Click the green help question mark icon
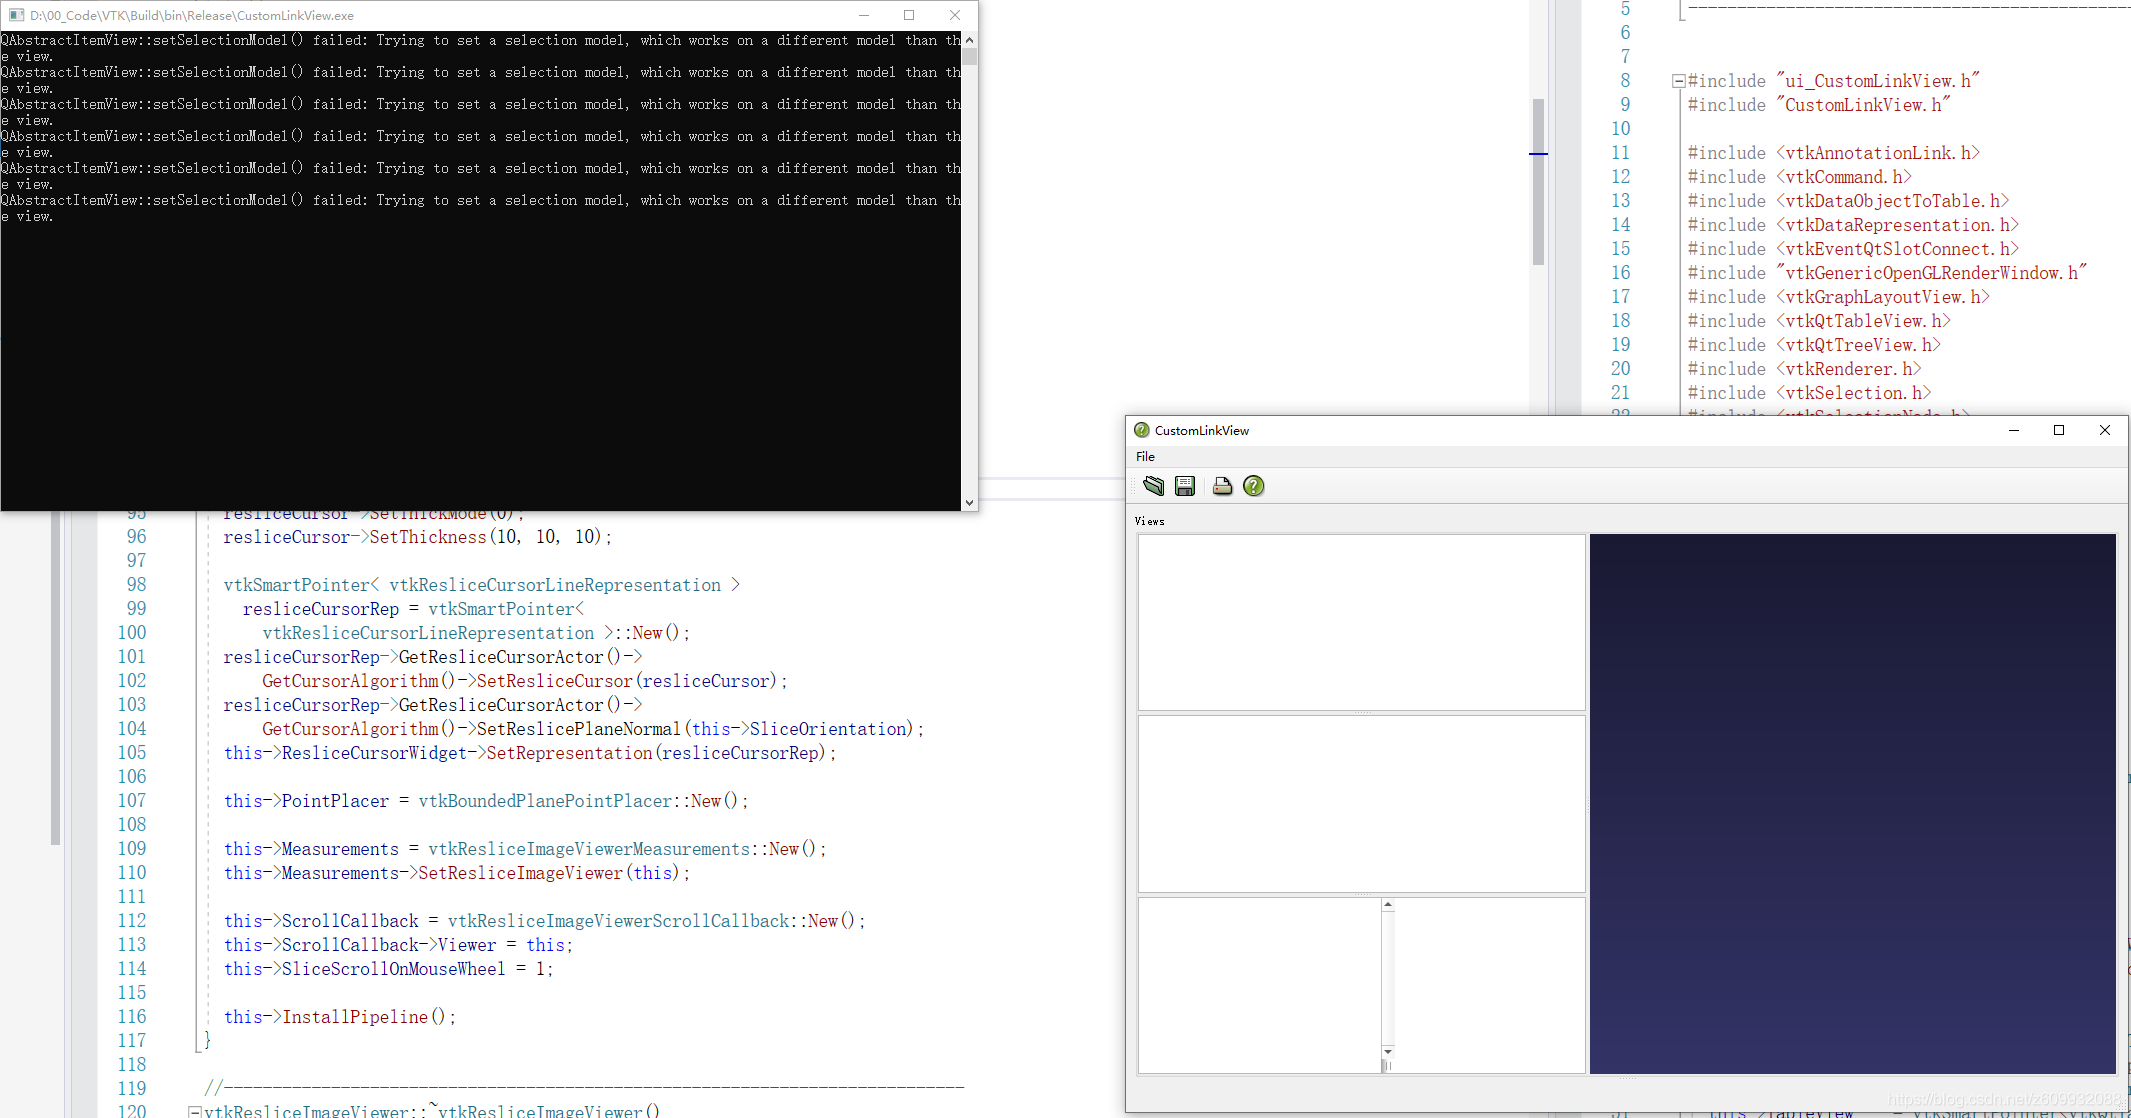Viewport: 2131px width, 1118px height. point(1253,486)
